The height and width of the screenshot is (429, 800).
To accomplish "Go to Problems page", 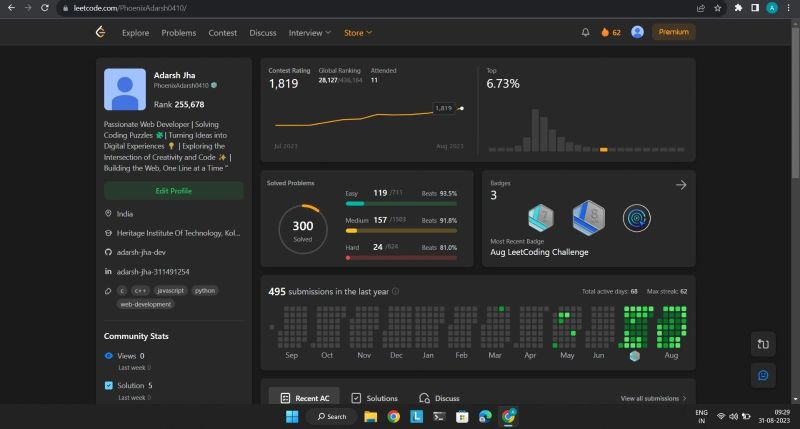I will tap(179, 32).
